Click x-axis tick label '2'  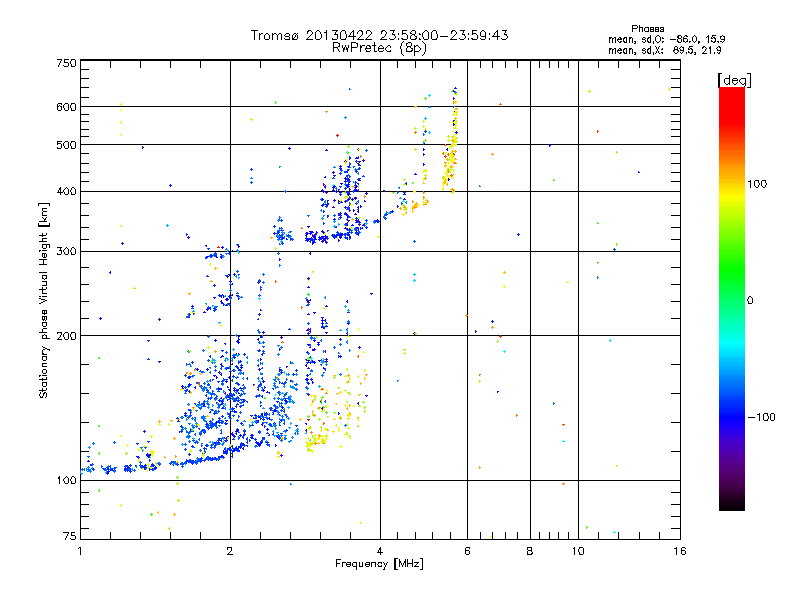coord(230,551)
